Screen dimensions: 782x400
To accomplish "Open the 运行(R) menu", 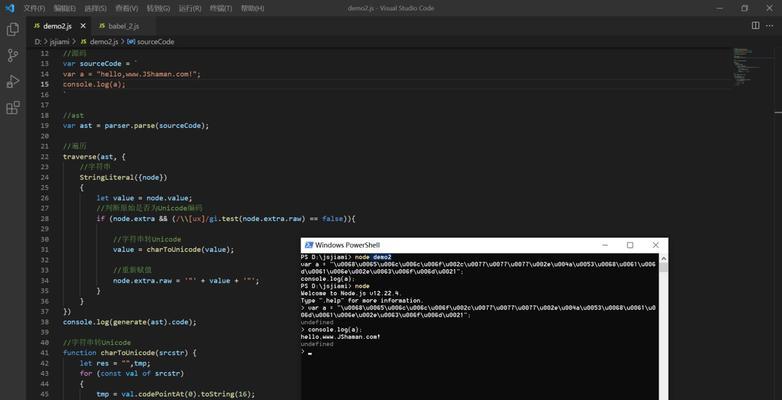I will tap(190, 8).
